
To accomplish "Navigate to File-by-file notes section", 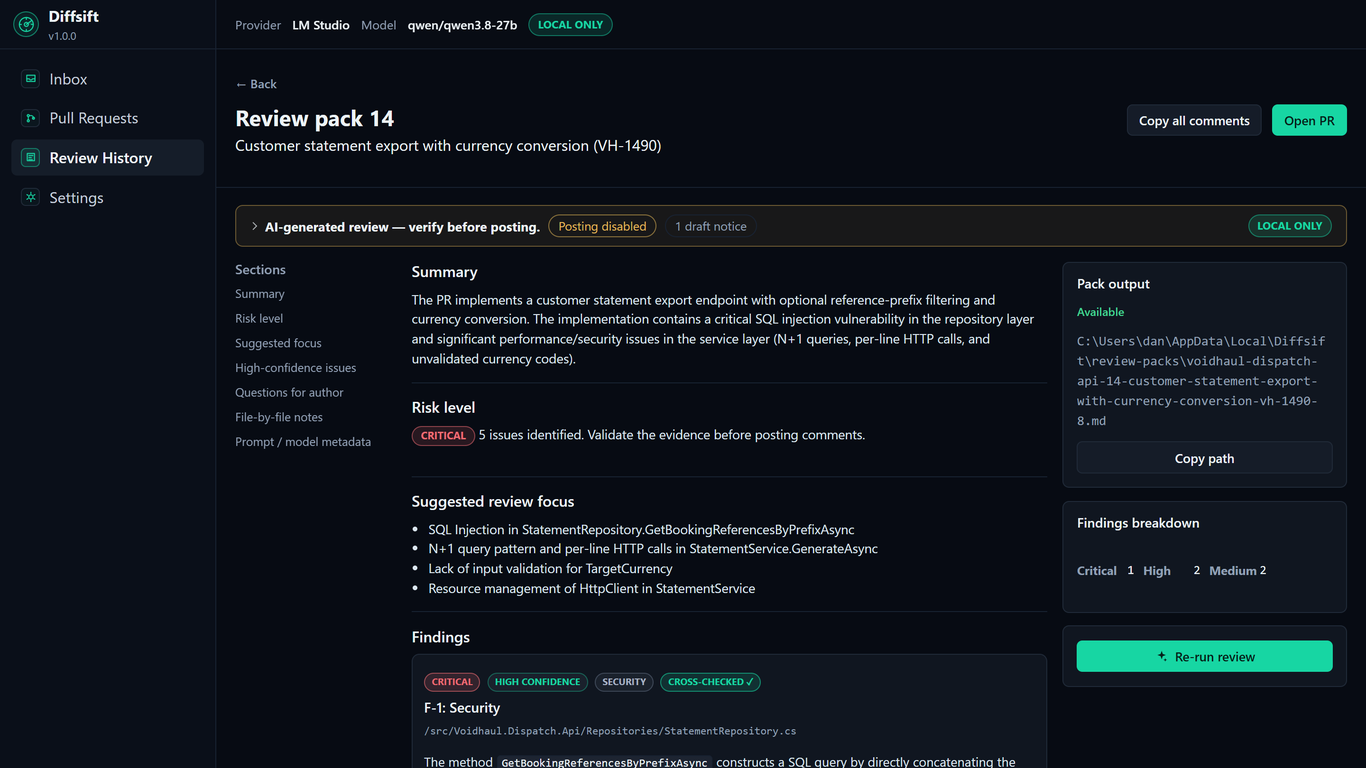I will (279, 417).
